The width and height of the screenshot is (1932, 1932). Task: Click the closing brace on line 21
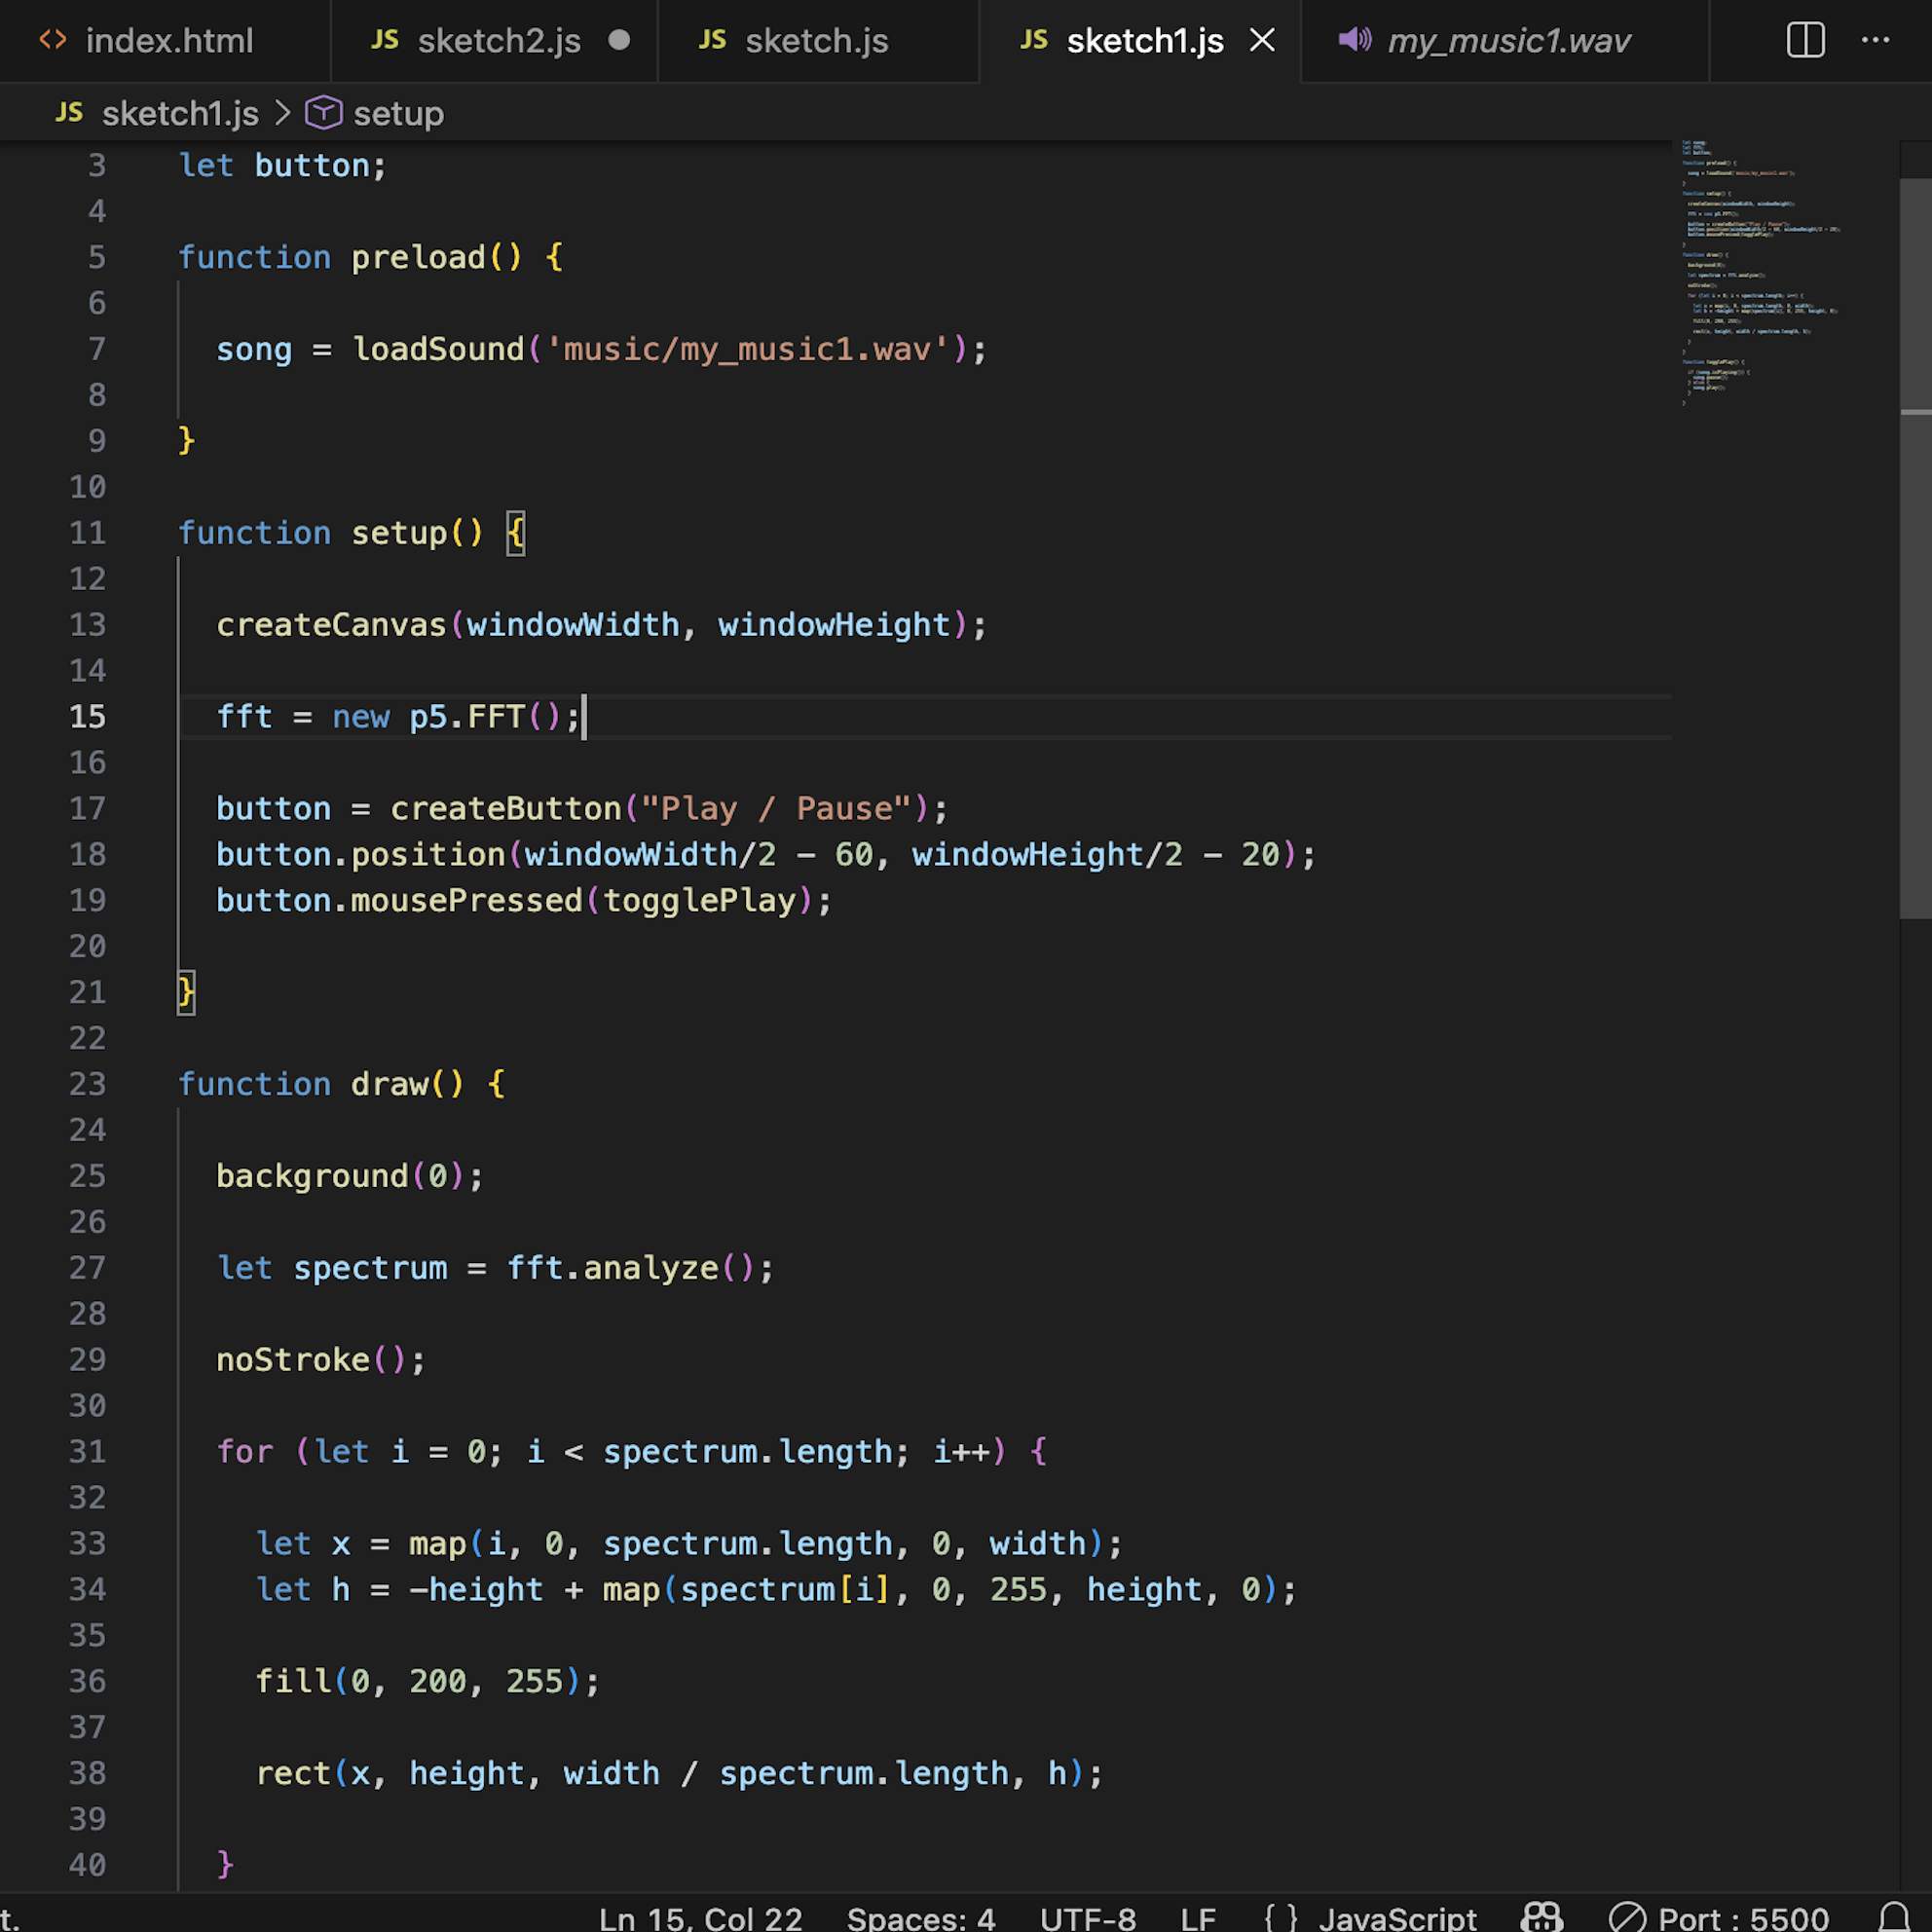coord(186,993)
